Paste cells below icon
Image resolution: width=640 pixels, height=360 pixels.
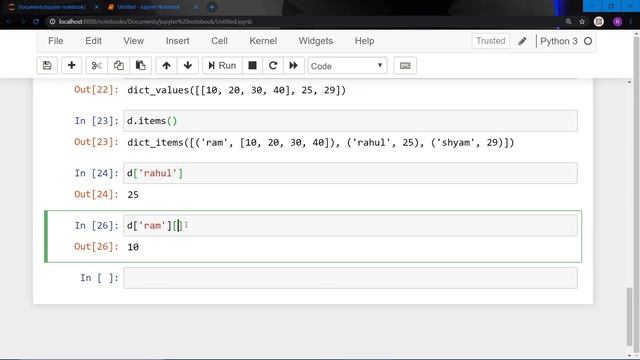click(140, 65)
